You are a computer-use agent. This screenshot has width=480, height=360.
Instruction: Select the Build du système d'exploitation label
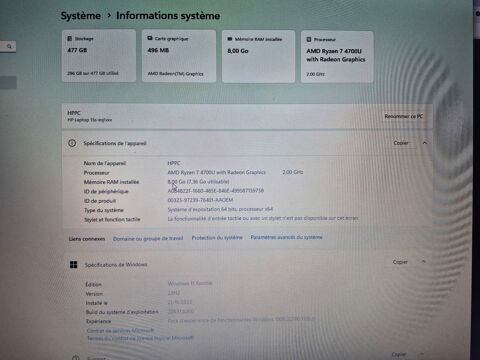[122, 312]
